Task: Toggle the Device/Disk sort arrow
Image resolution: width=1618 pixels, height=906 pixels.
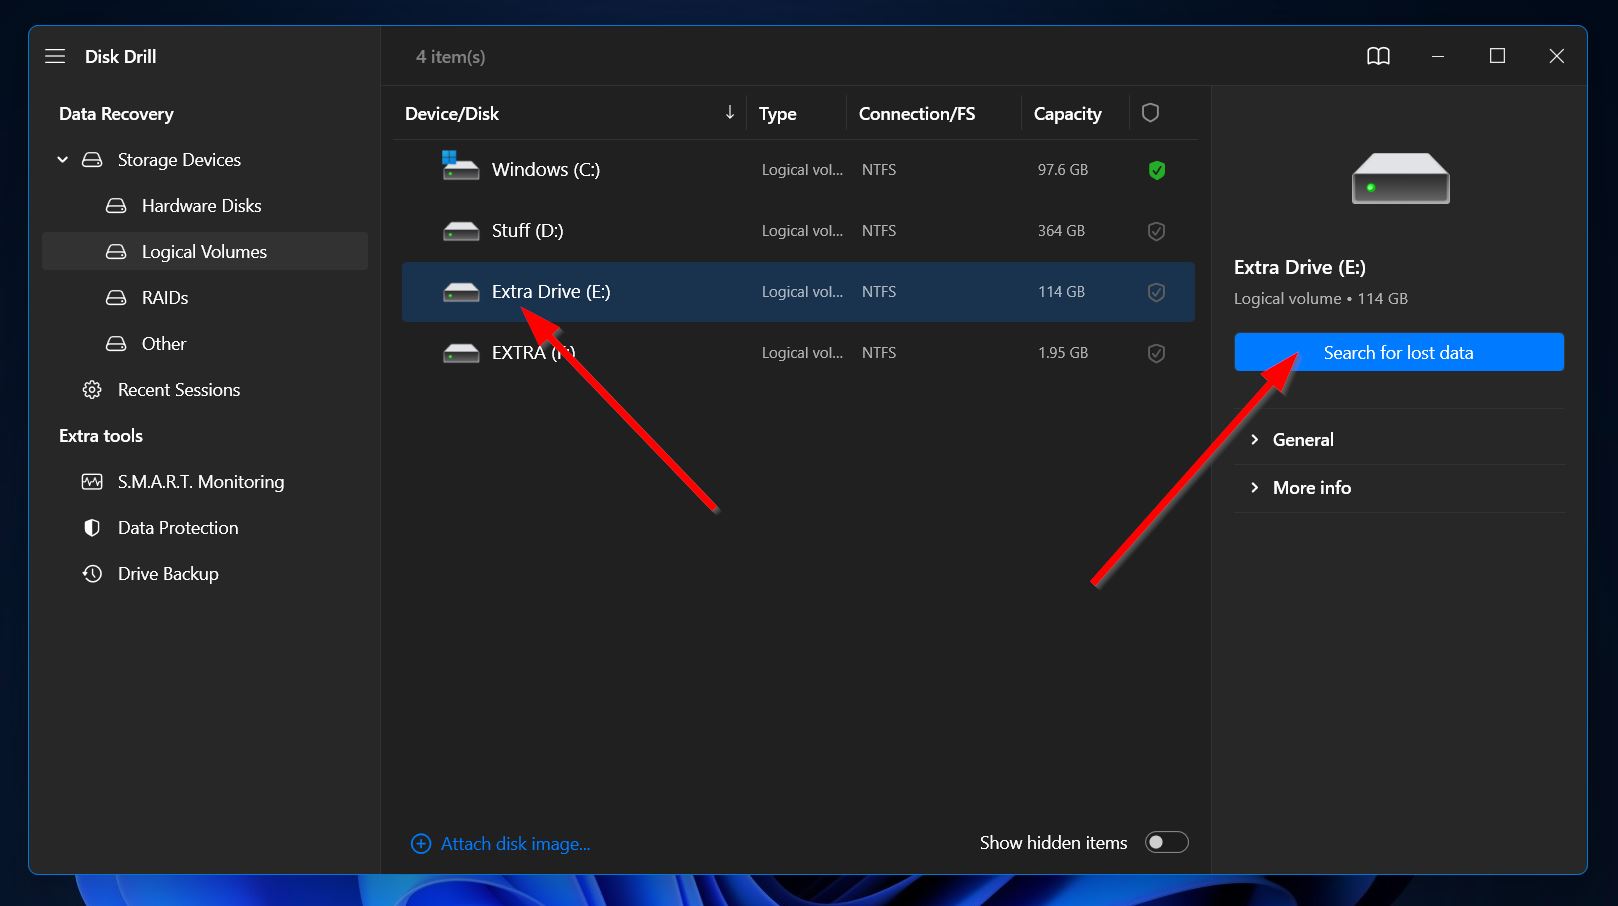Action: click(730, 112)
